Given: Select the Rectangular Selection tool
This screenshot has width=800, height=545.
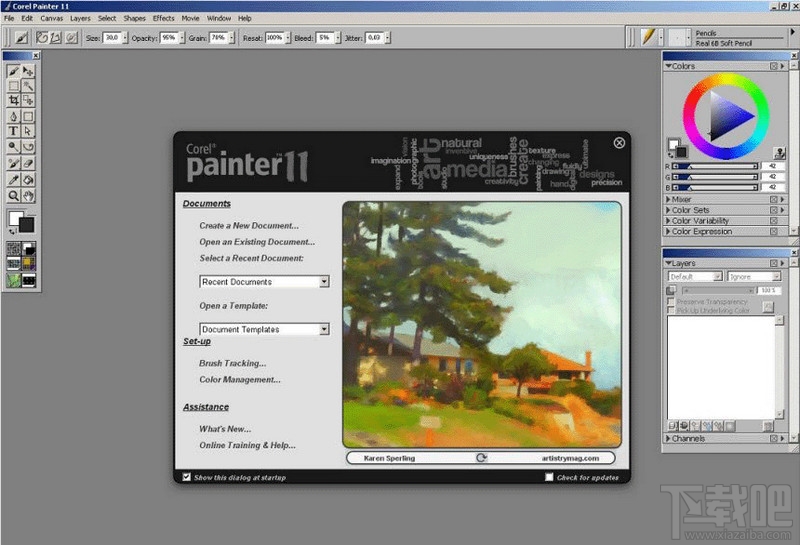Looking at the screenshot, I should coord(14,86).
